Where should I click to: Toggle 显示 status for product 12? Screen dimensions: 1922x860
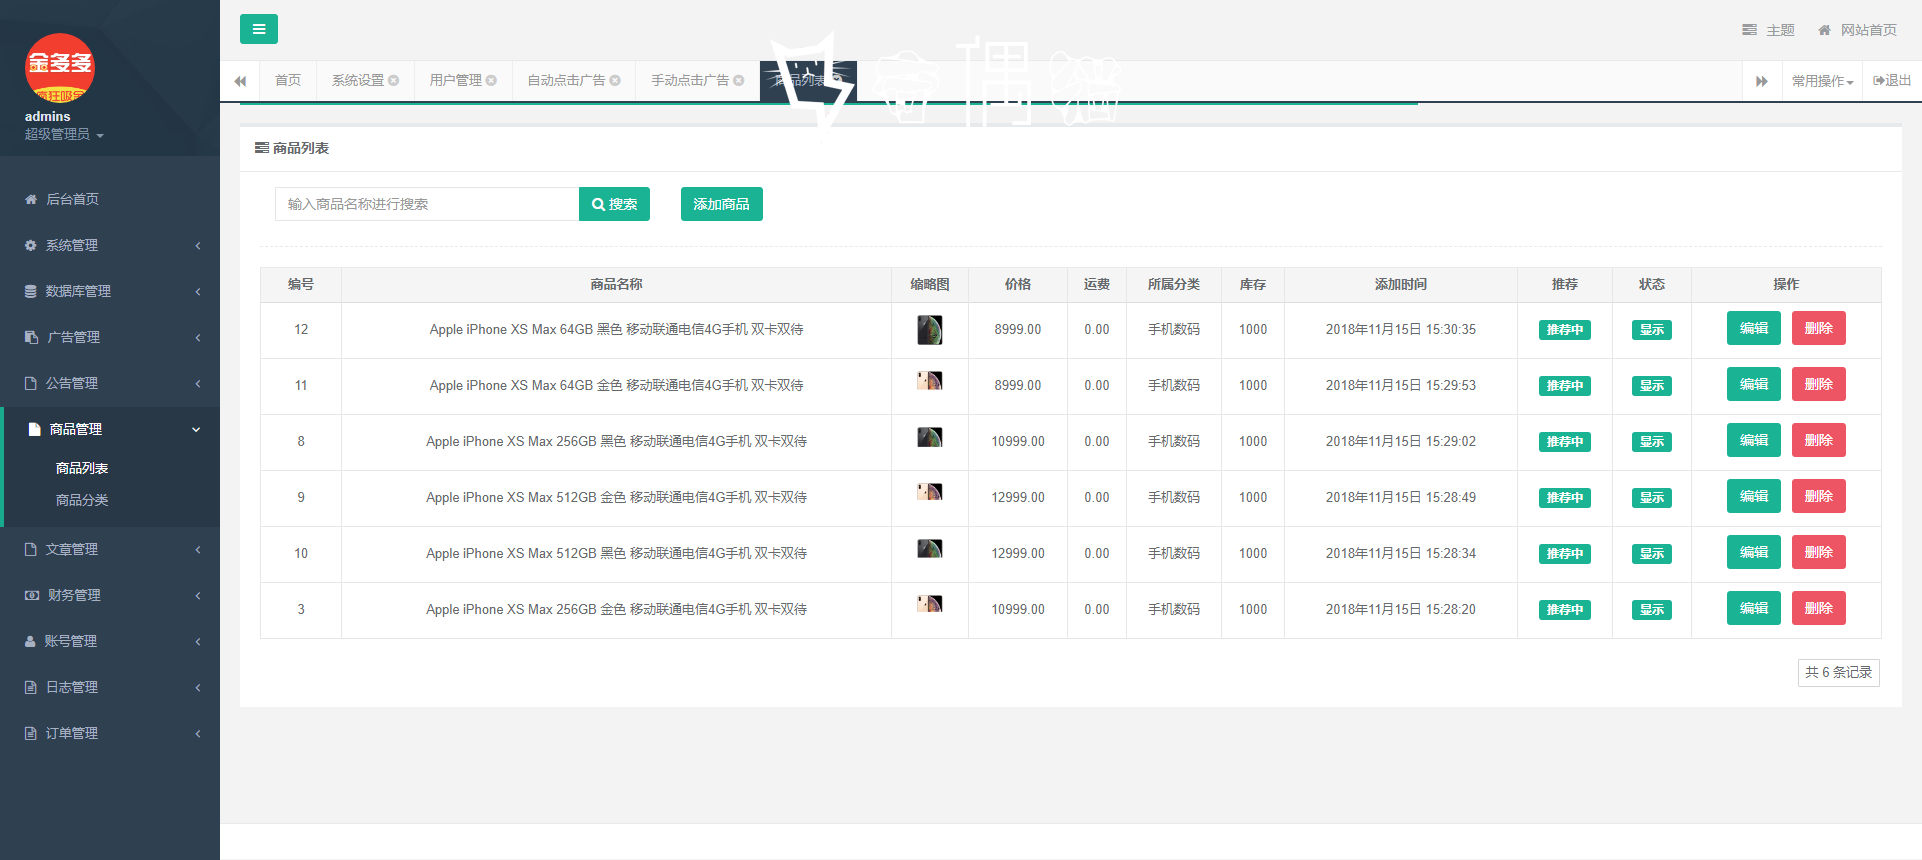pos(1652,330)
